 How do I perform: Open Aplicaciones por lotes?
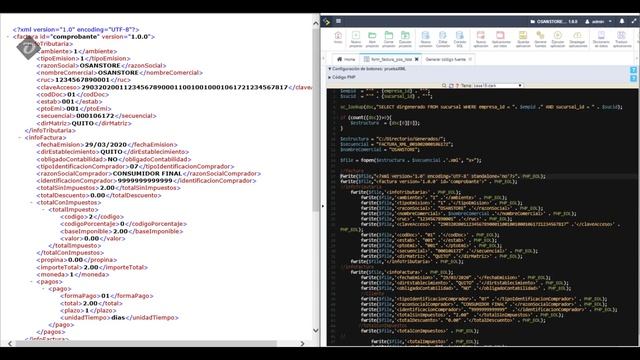[x=501, y=39]
